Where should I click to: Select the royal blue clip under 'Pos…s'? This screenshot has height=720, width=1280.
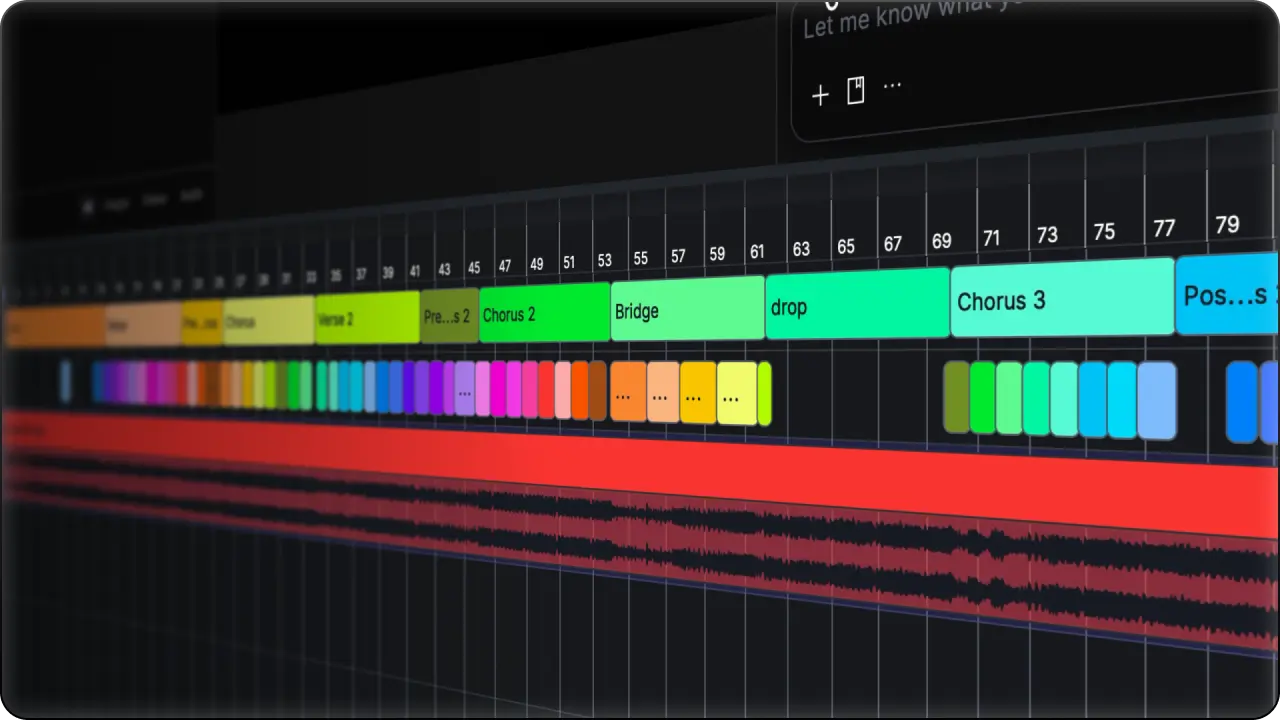pyautogui.click(x=1242, y=402)
